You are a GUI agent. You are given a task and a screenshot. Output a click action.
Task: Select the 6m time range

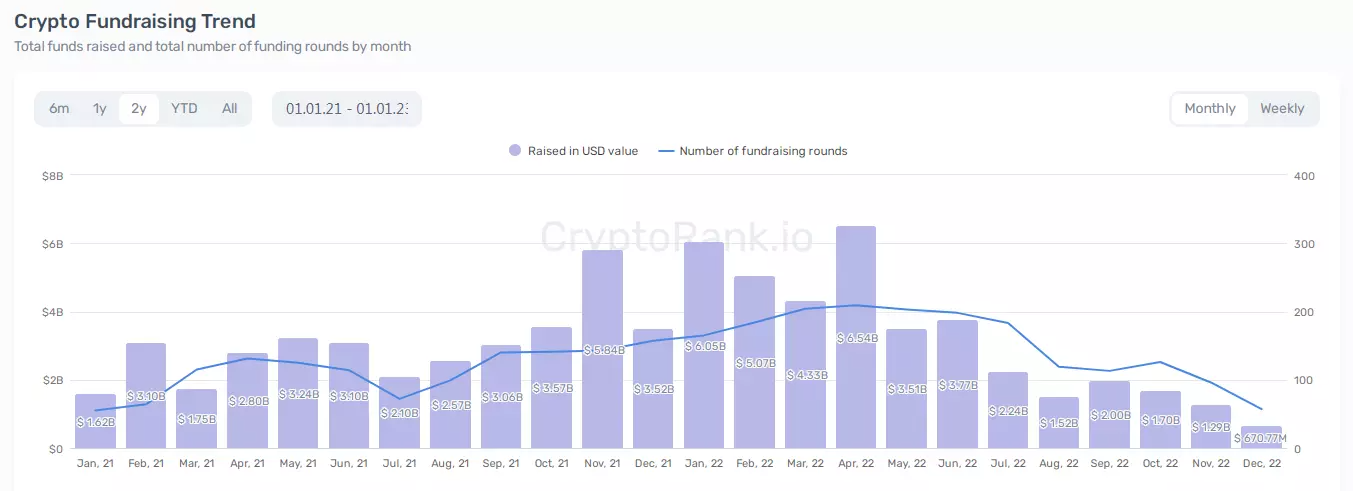[59, 109]
